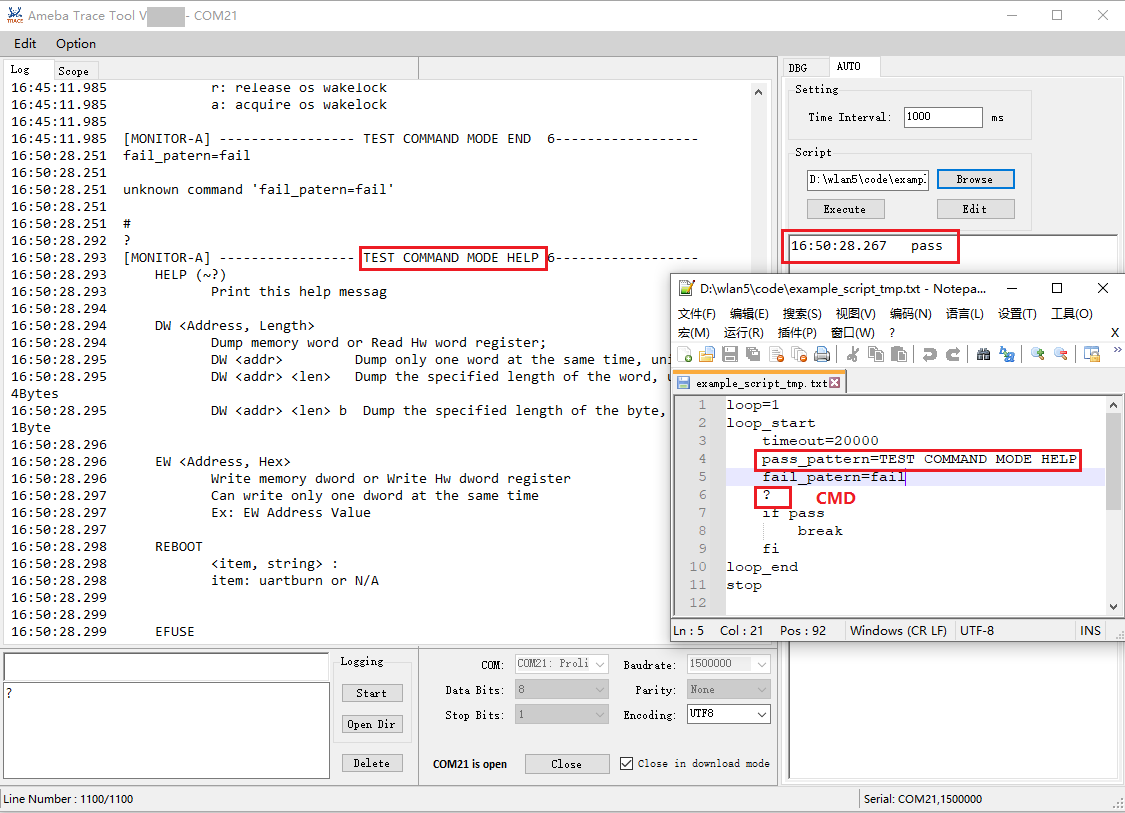The image size is (1125, 813).
Task: Expand the Encoding UTF8 dropdown
Action: (x=762, y=714)
